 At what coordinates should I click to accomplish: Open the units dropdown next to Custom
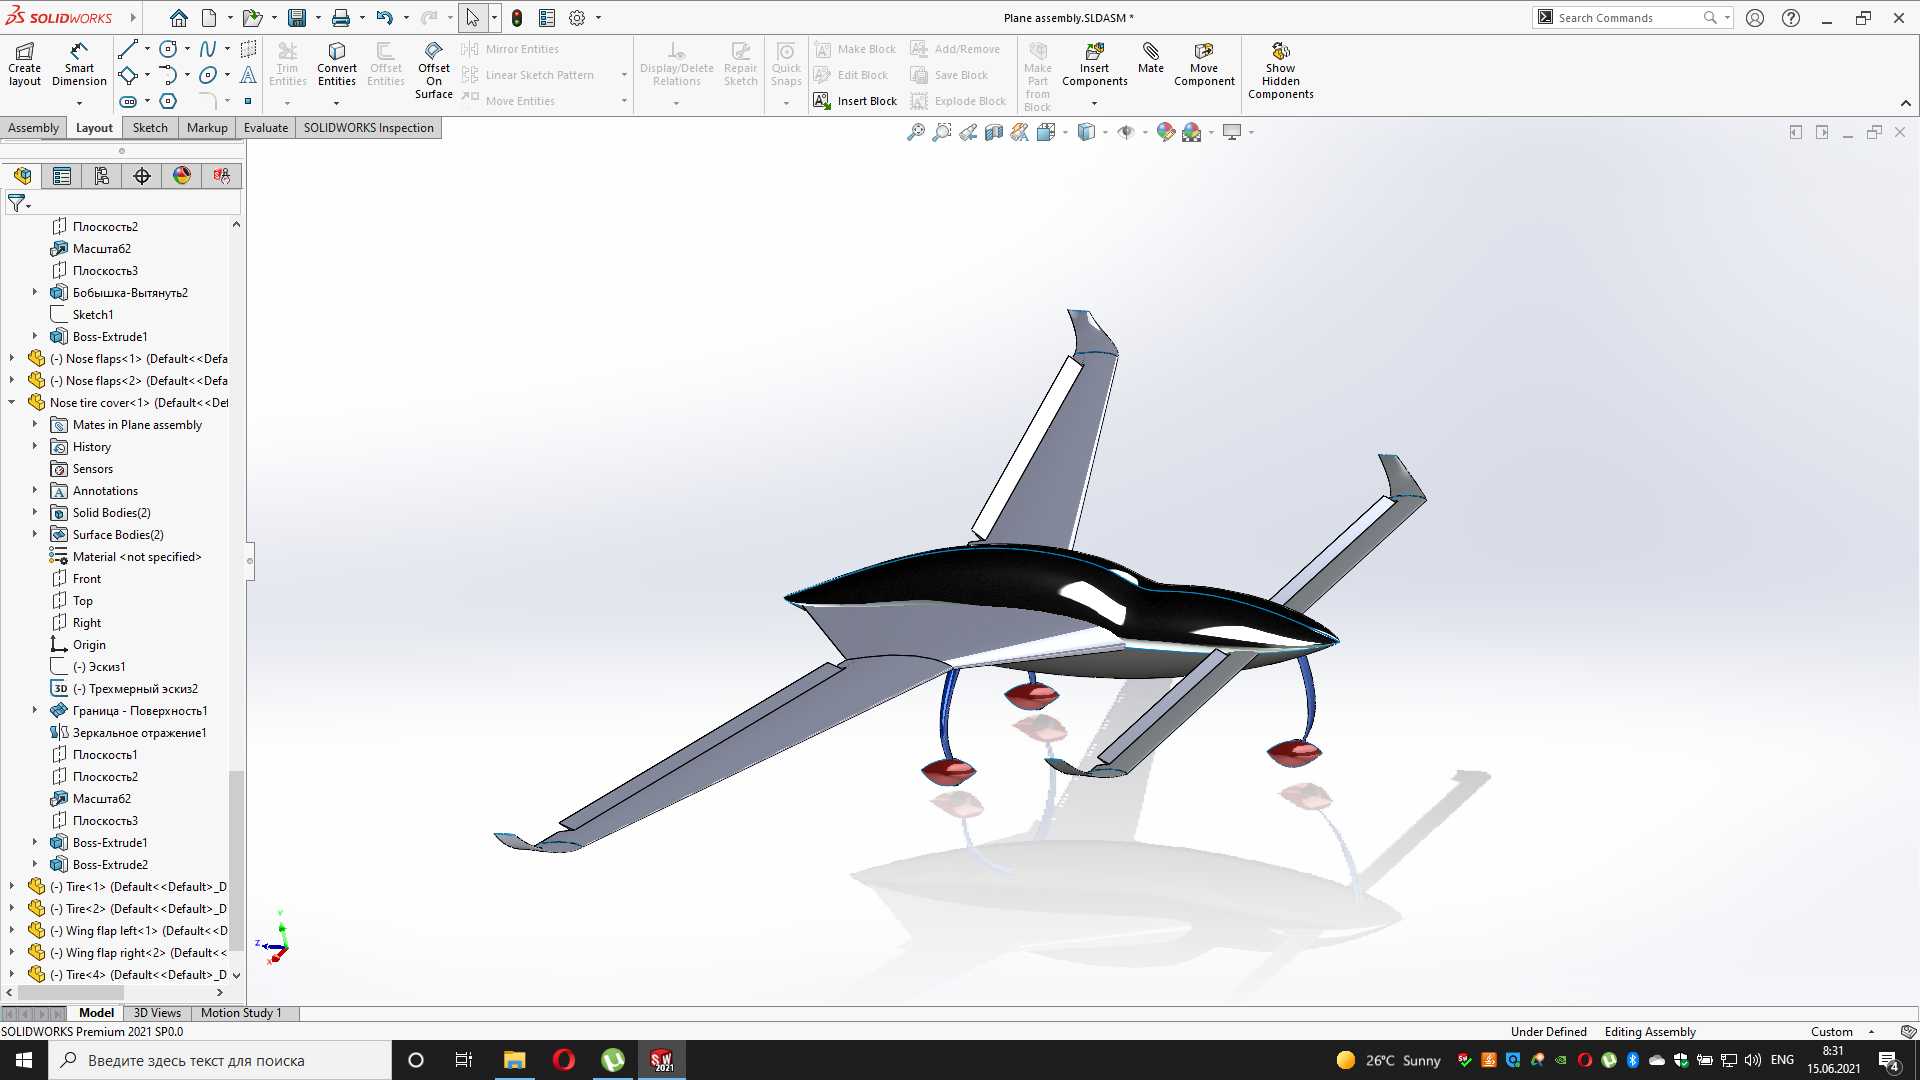pyautogui.click(x=1871, y=1032)
